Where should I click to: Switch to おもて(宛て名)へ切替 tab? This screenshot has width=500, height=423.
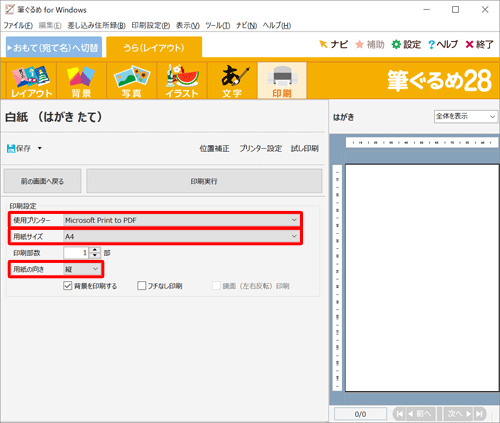point(54,47)
